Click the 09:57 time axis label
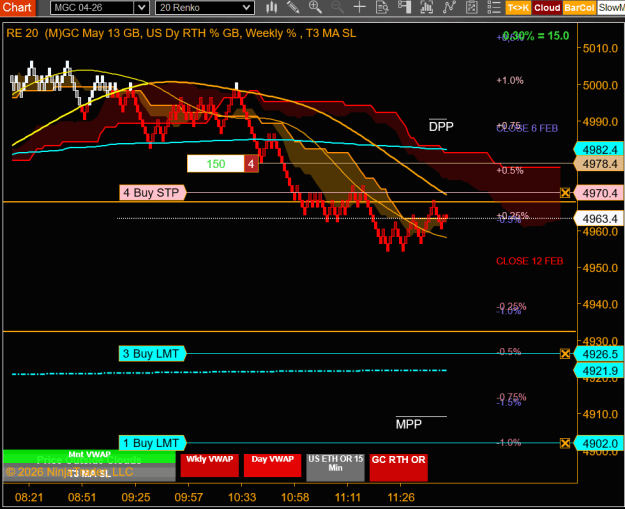 point(189,497)
